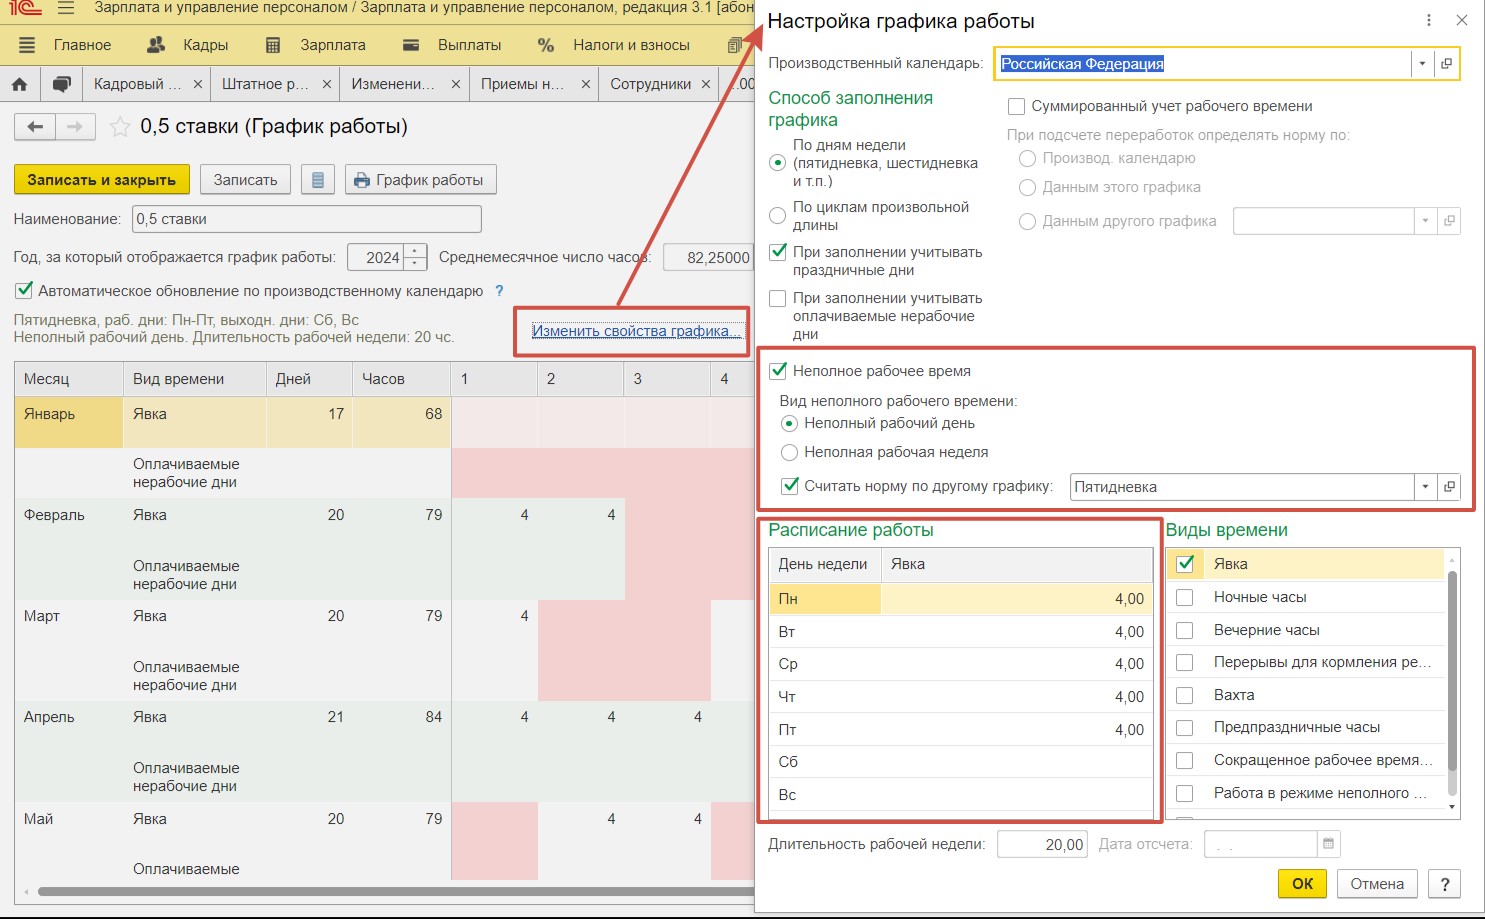Image resolution: width=1485 pixels, height=919 pixels.
Task: Use horizontal scrollbar of schedule table
Action: 394,891
